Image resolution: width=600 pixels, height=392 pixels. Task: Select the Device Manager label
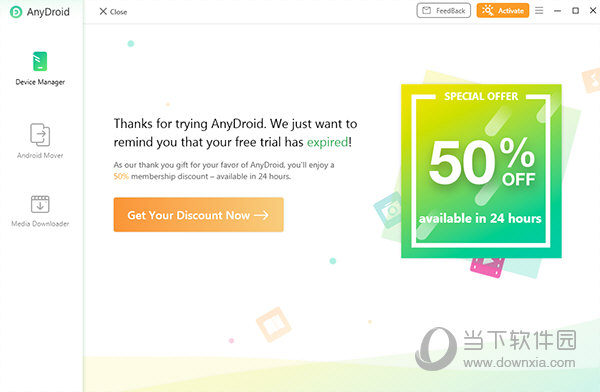coord(40,82)
